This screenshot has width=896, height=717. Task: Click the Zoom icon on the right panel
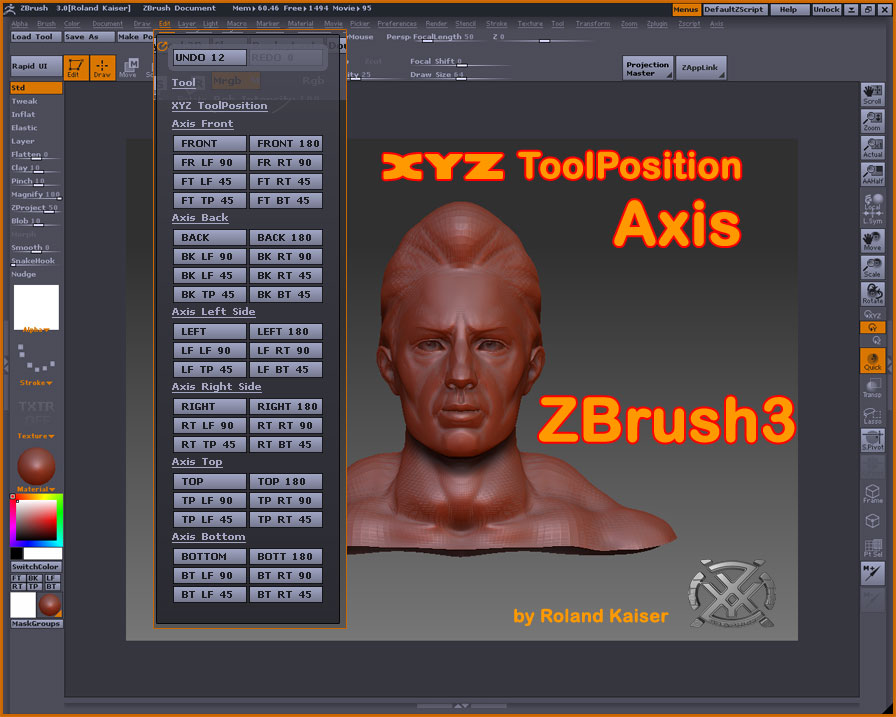coord(873,120)
